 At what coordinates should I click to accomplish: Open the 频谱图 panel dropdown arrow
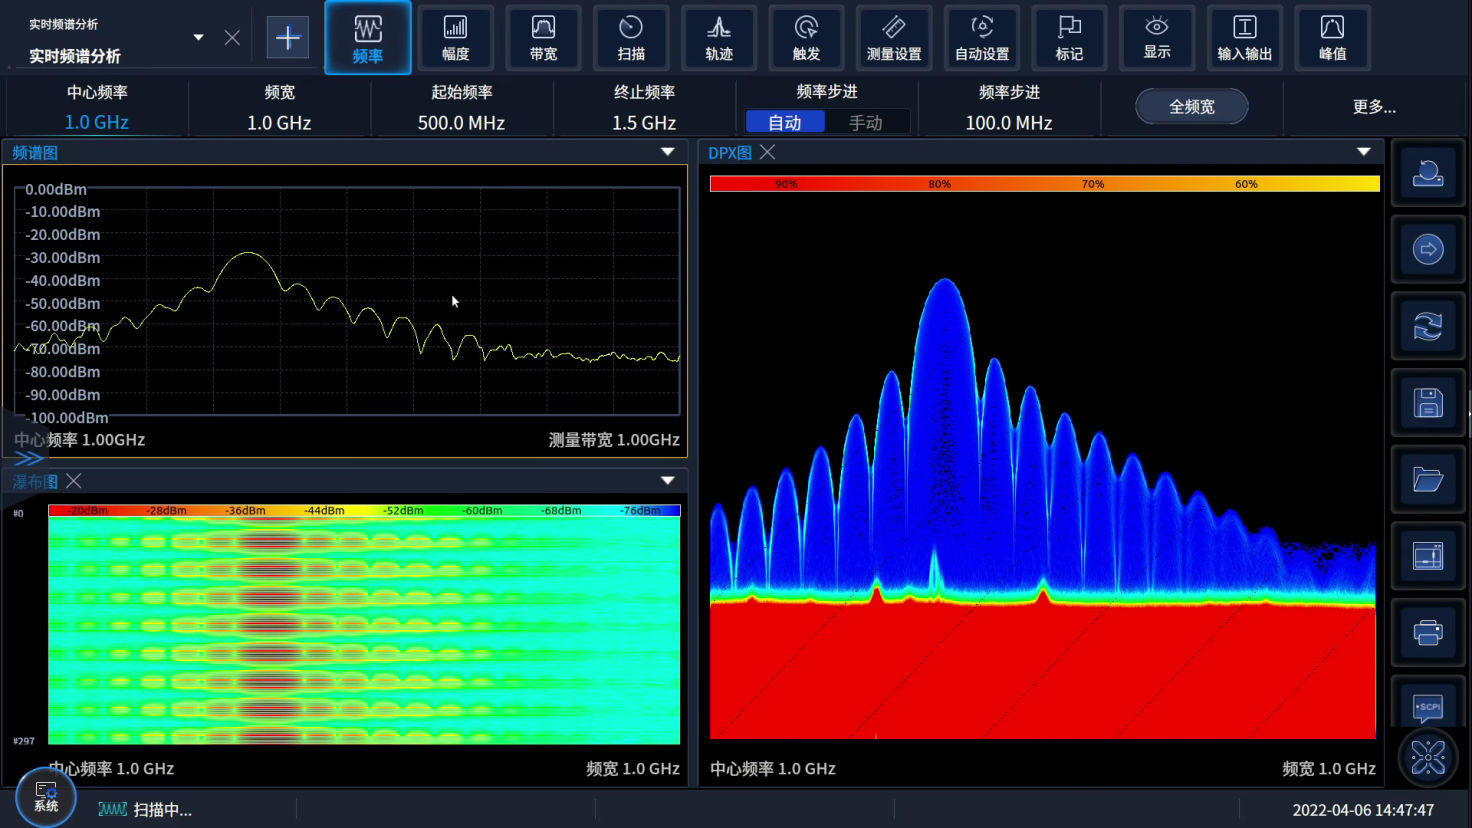[x=667, y=152]
